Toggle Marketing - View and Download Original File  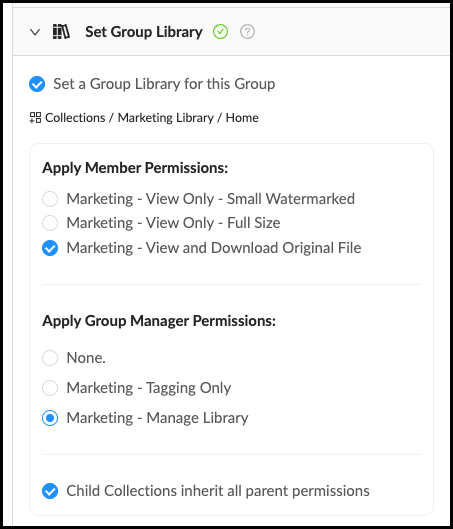tap(50, 248)
